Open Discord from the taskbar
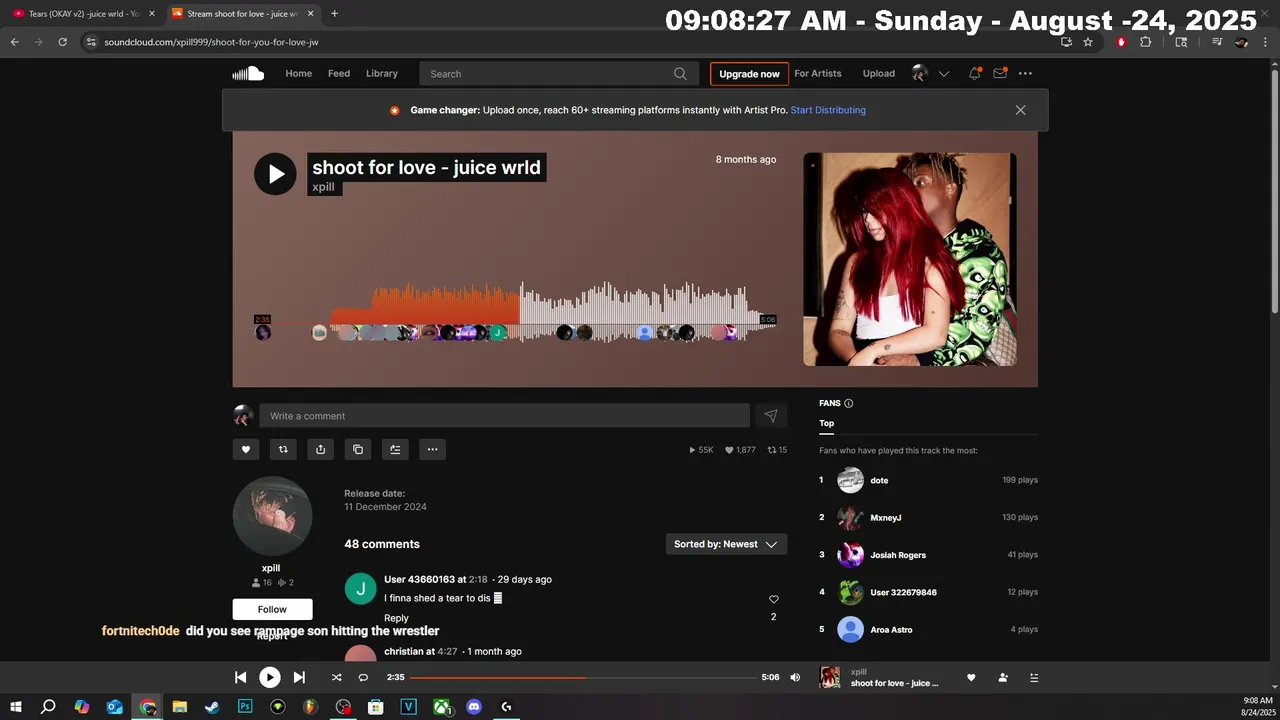 474,707
